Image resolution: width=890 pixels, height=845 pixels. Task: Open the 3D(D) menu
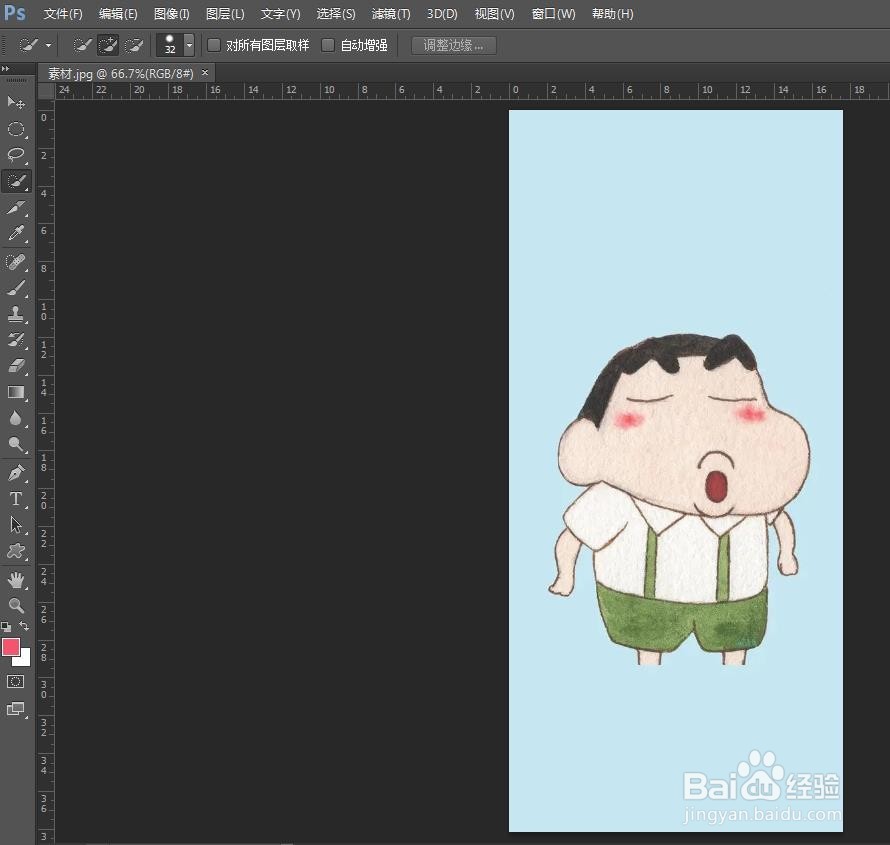tap(442, 14)
